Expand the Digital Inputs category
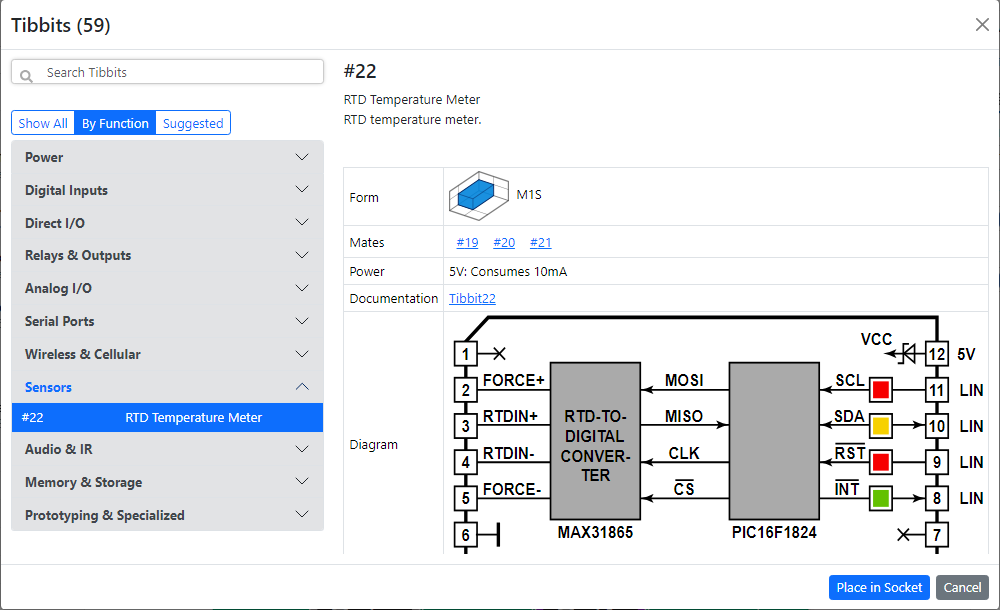Viewport: 1000px width, 610px height. click(168, 190)
